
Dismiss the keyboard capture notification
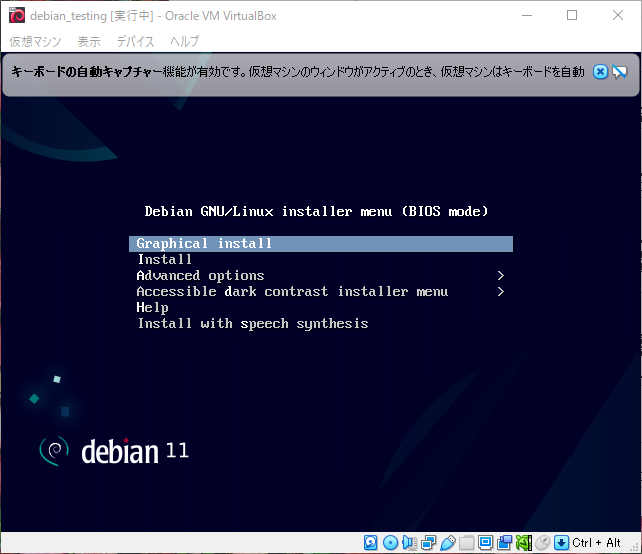click(x=600, y=72)
